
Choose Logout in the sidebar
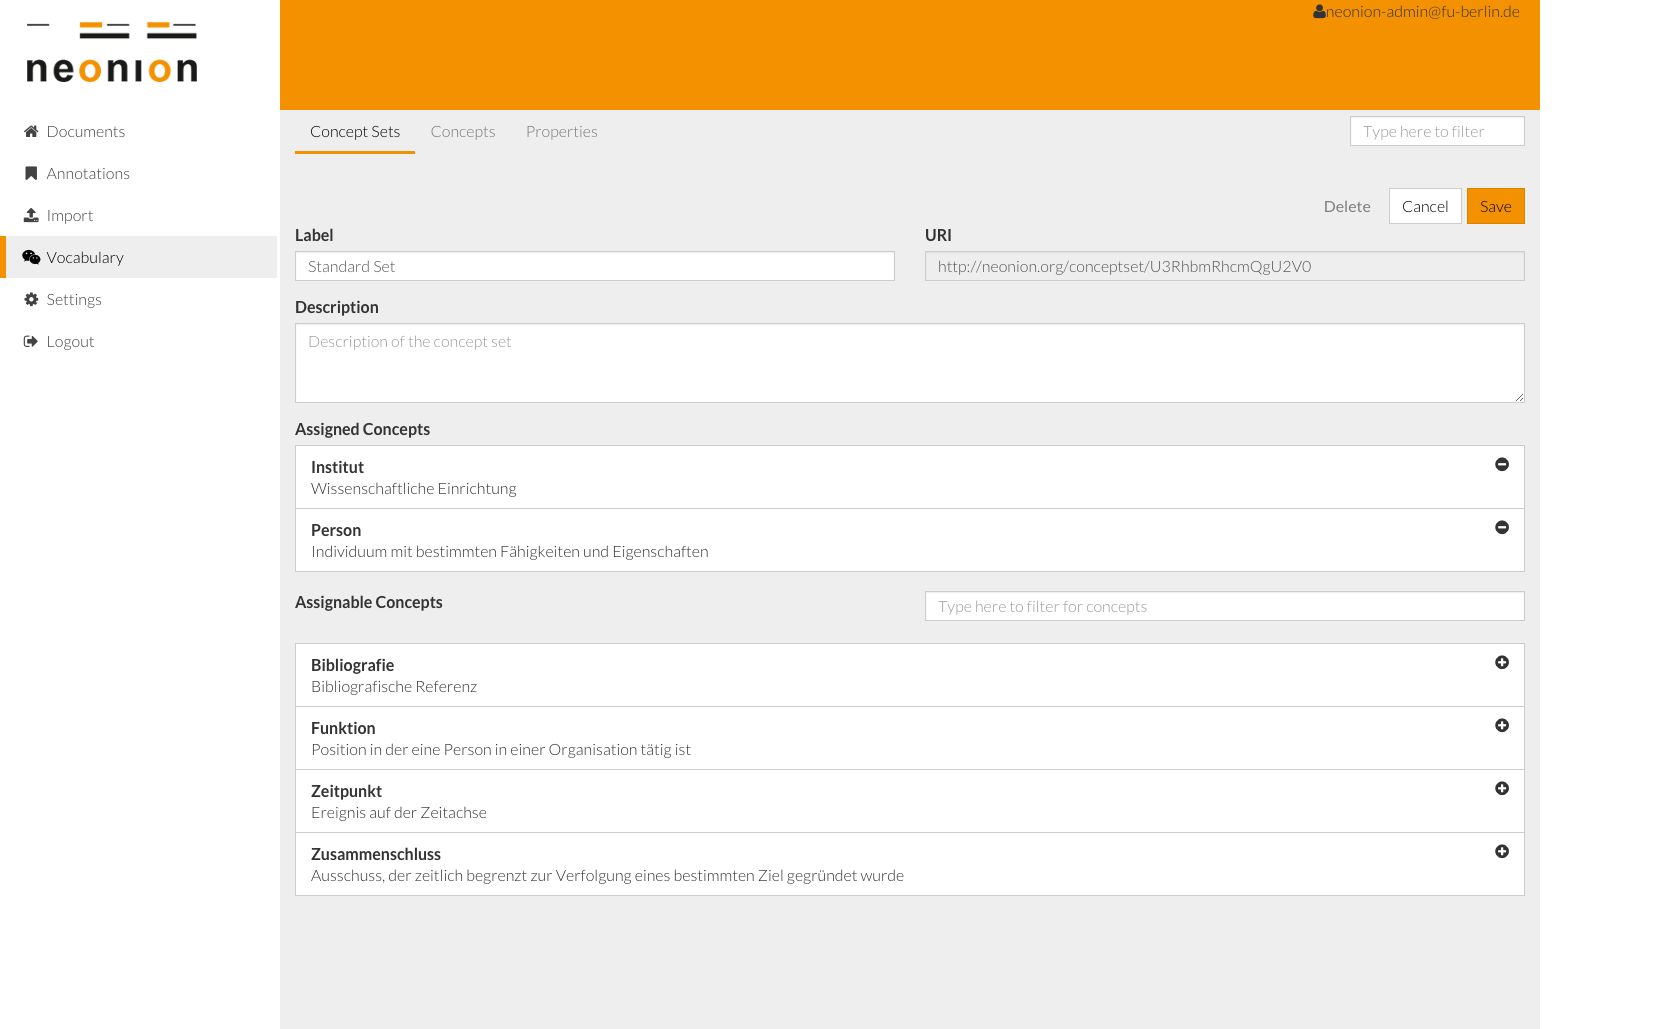tap(140, 341)
